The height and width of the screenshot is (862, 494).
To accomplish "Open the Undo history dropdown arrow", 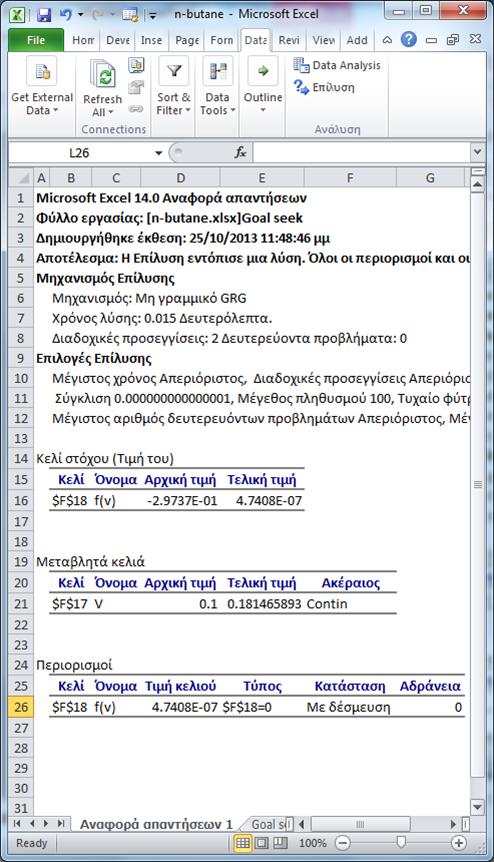I will (x=80, y=15).
